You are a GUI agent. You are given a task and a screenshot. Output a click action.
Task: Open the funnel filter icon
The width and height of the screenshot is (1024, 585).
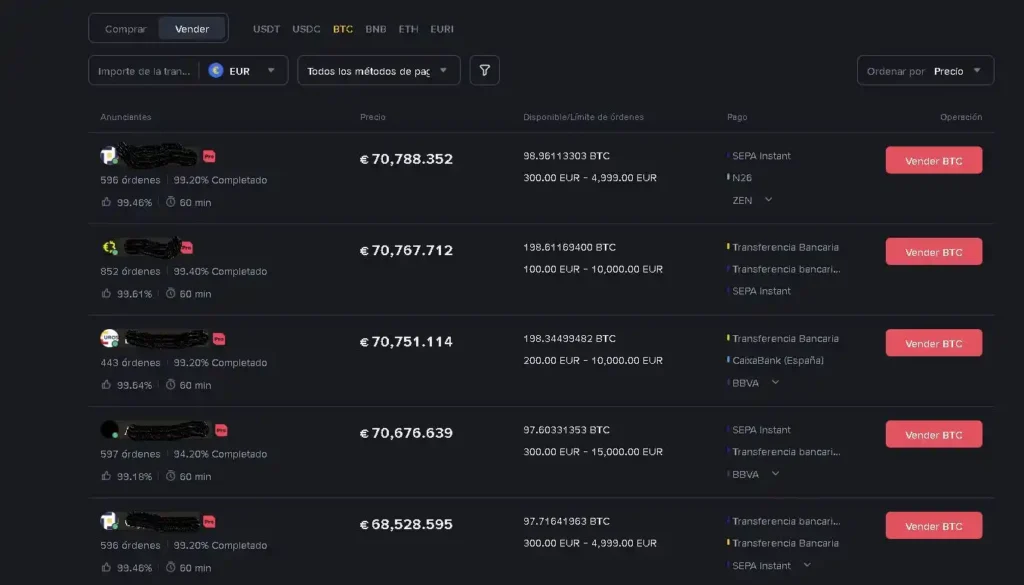[484, 70]
